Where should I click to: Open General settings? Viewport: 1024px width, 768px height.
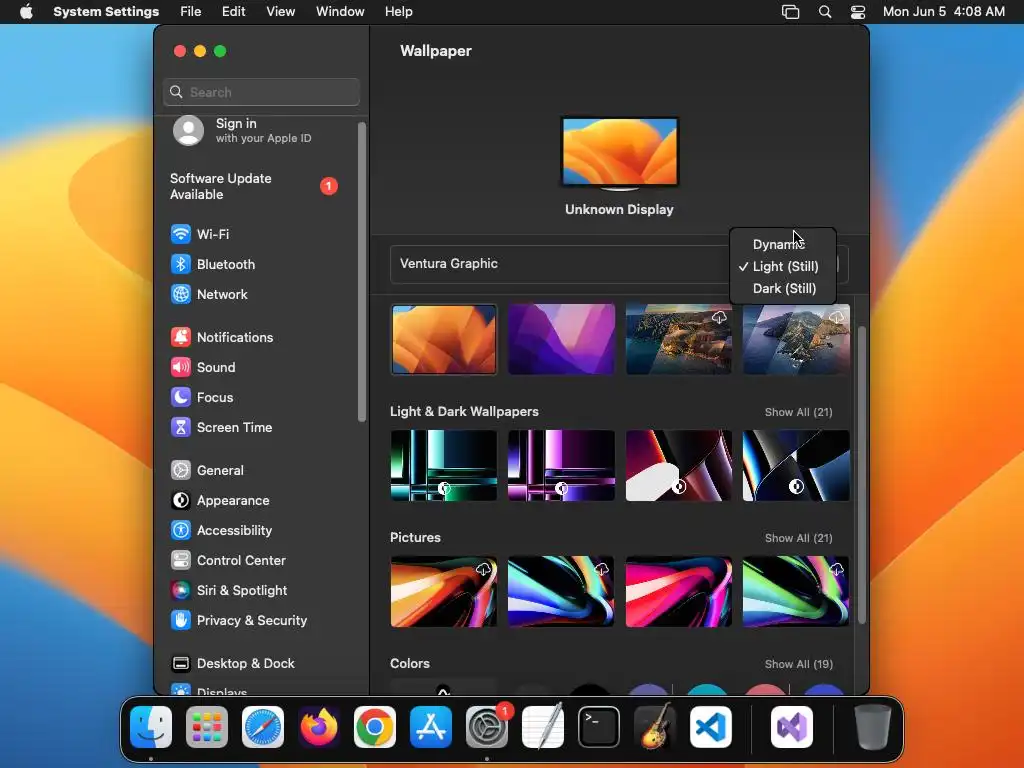(x=206, y=470)
